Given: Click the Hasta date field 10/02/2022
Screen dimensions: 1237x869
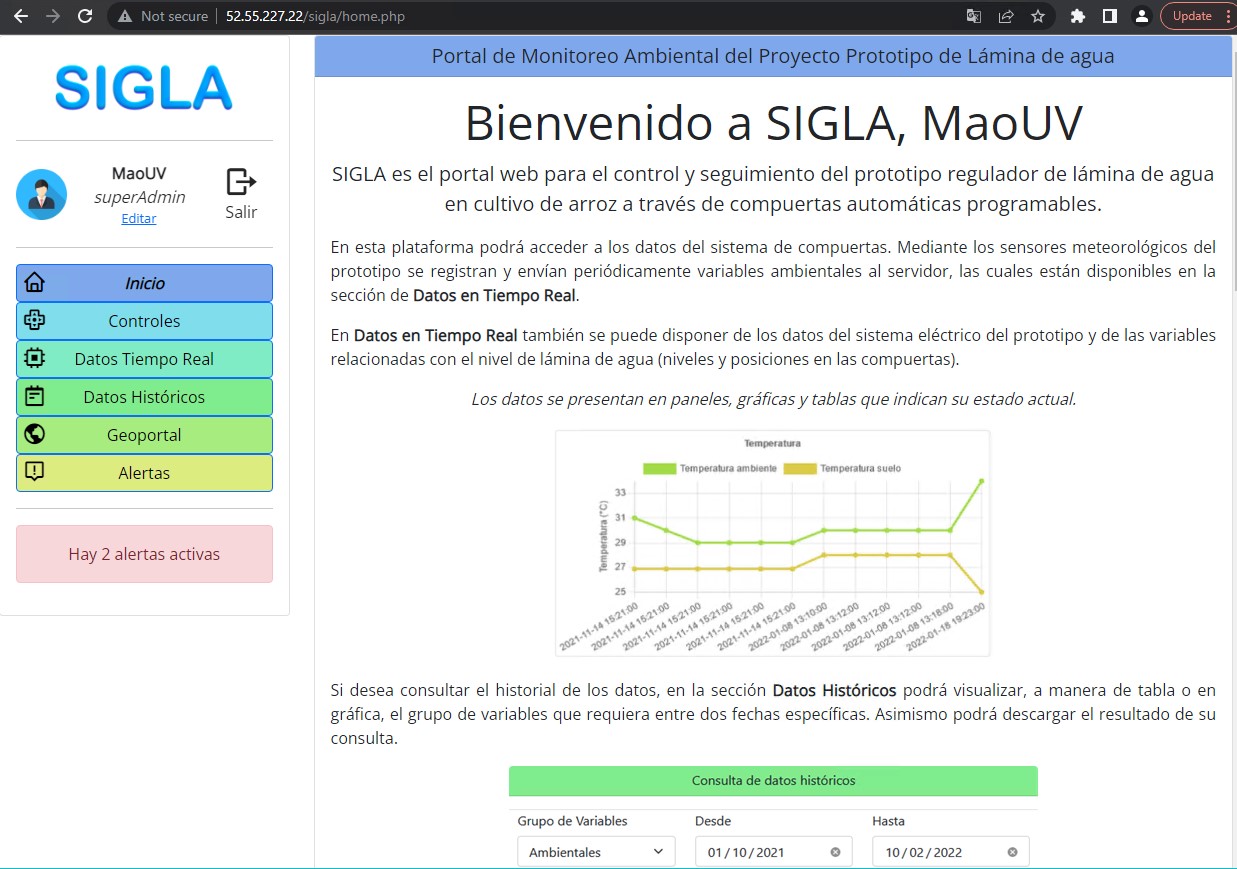Looking at the screenshot, I should [950, 852].
